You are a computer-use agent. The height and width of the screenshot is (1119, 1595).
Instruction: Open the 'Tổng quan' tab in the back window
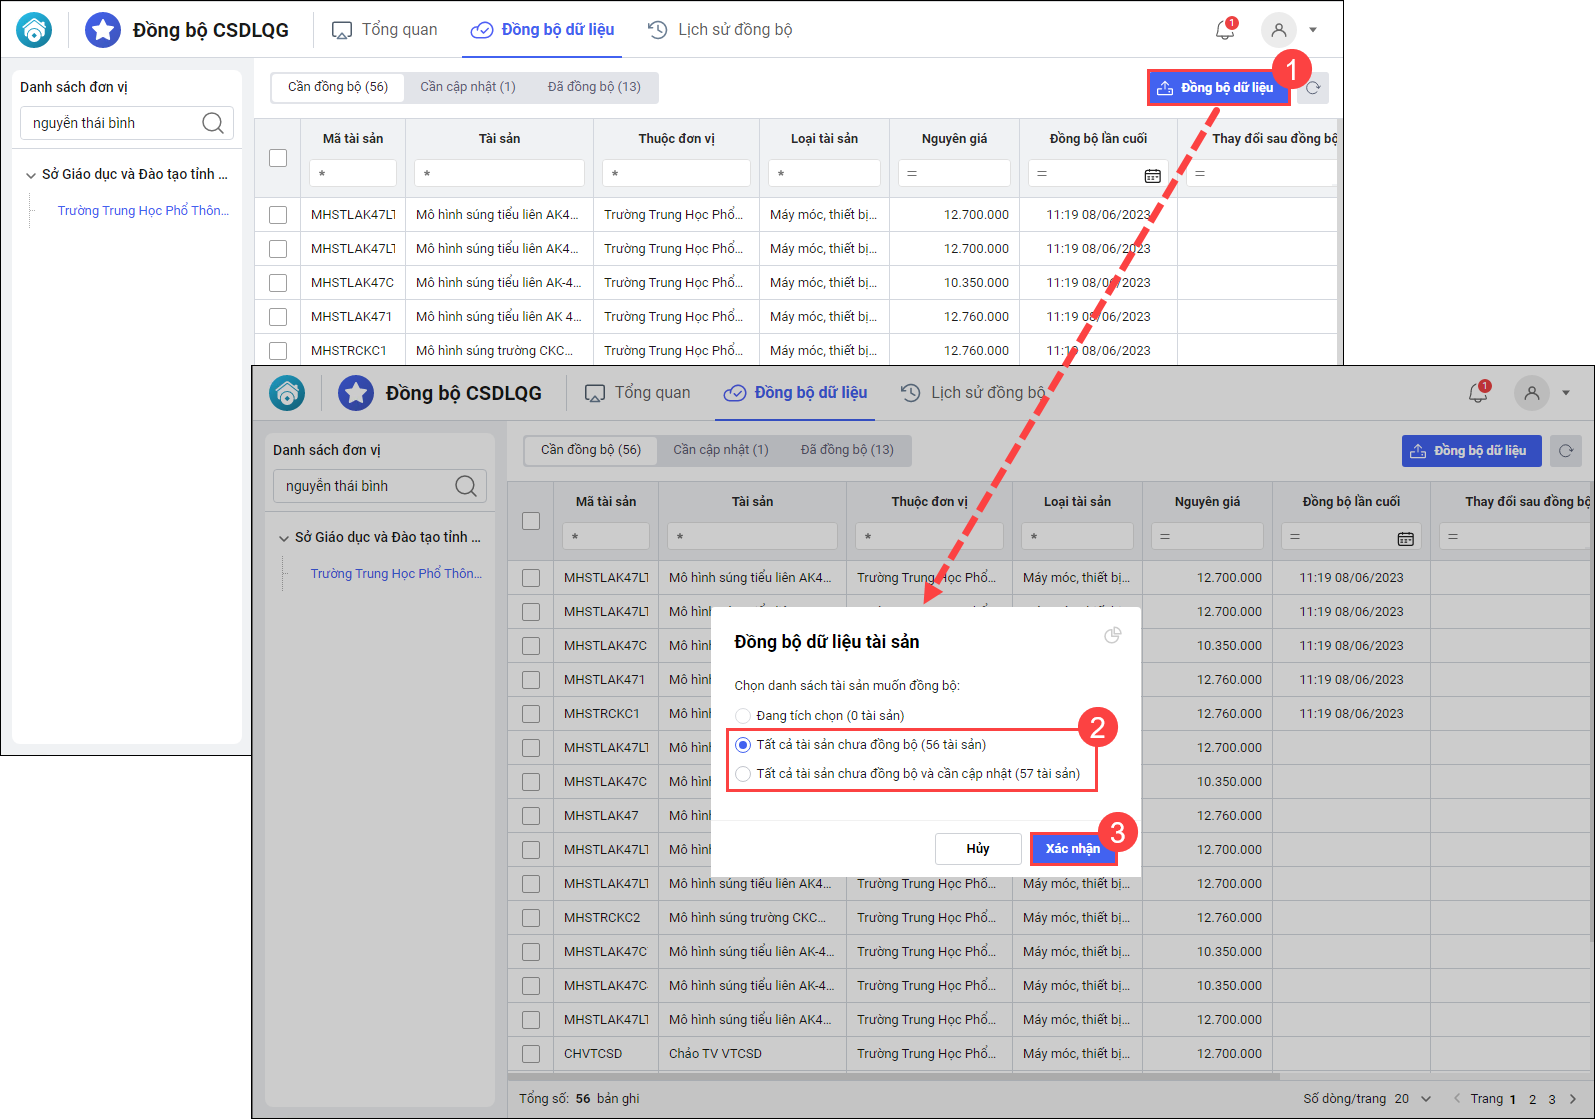[385, 30]
